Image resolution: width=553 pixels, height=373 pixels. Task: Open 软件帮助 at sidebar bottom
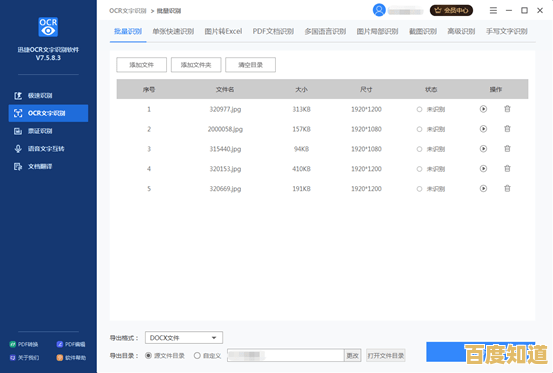coord(71,357)
